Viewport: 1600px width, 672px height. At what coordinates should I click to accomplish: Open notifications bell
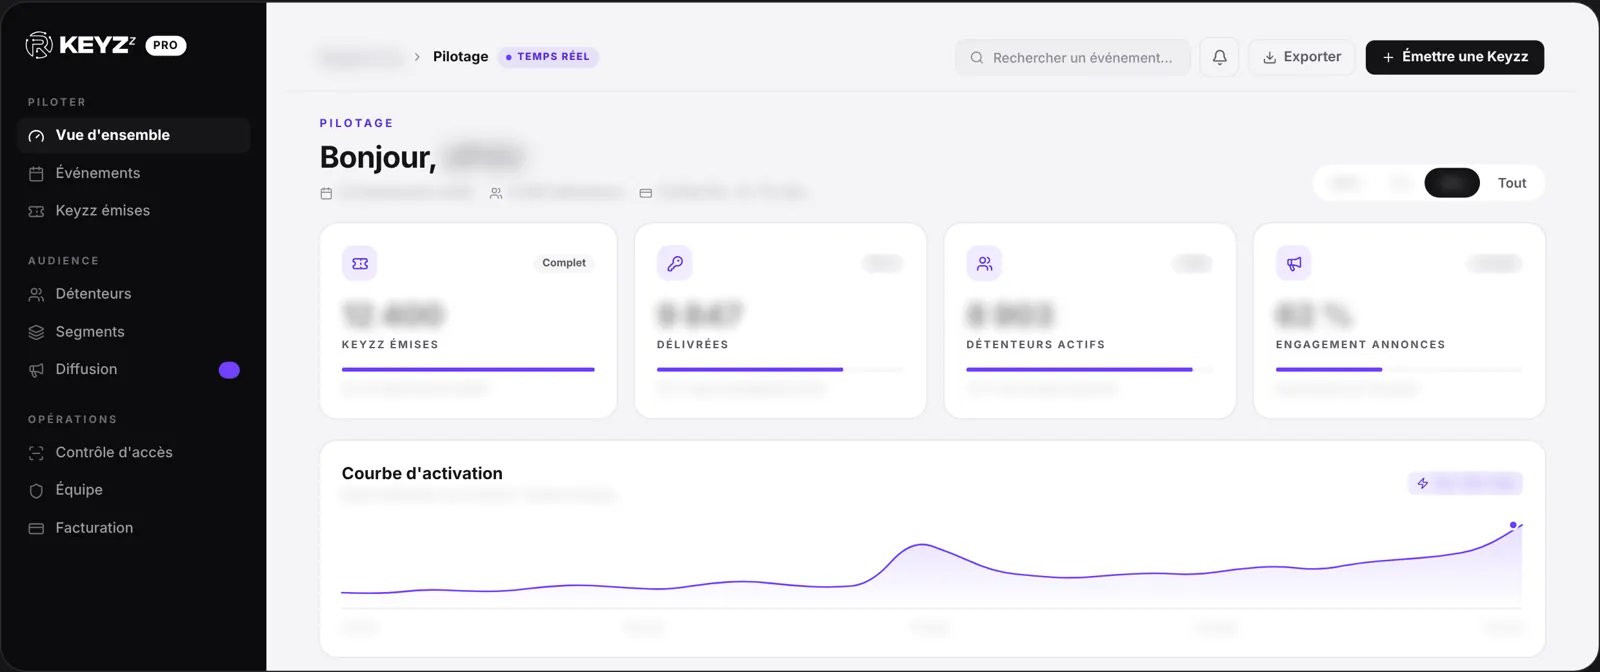pyautogui.click(x=1220, y=58)
